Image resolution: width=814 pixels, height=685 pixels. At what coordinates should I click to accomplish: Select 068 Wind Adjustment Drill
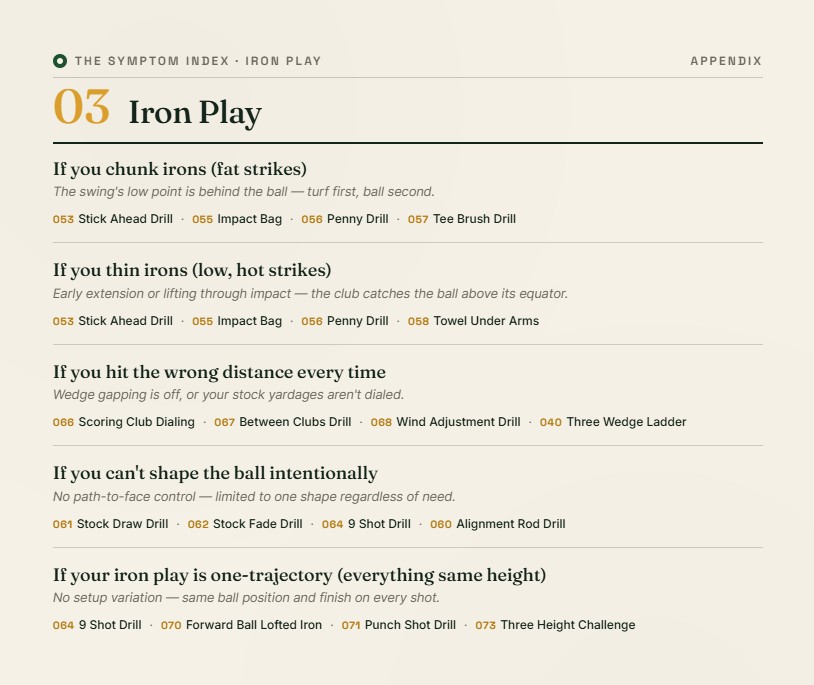coord(445,422)
